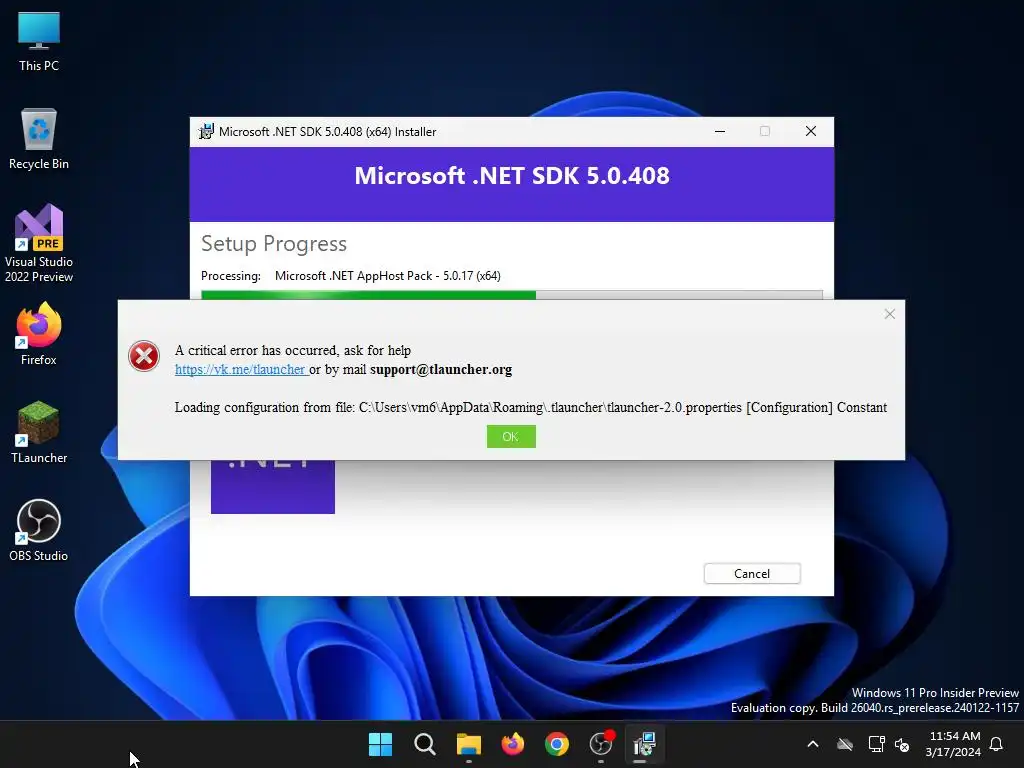1024x768 pixels.
Task: Minimize the .NET SDK Installer window
Action: click(720, 131)
